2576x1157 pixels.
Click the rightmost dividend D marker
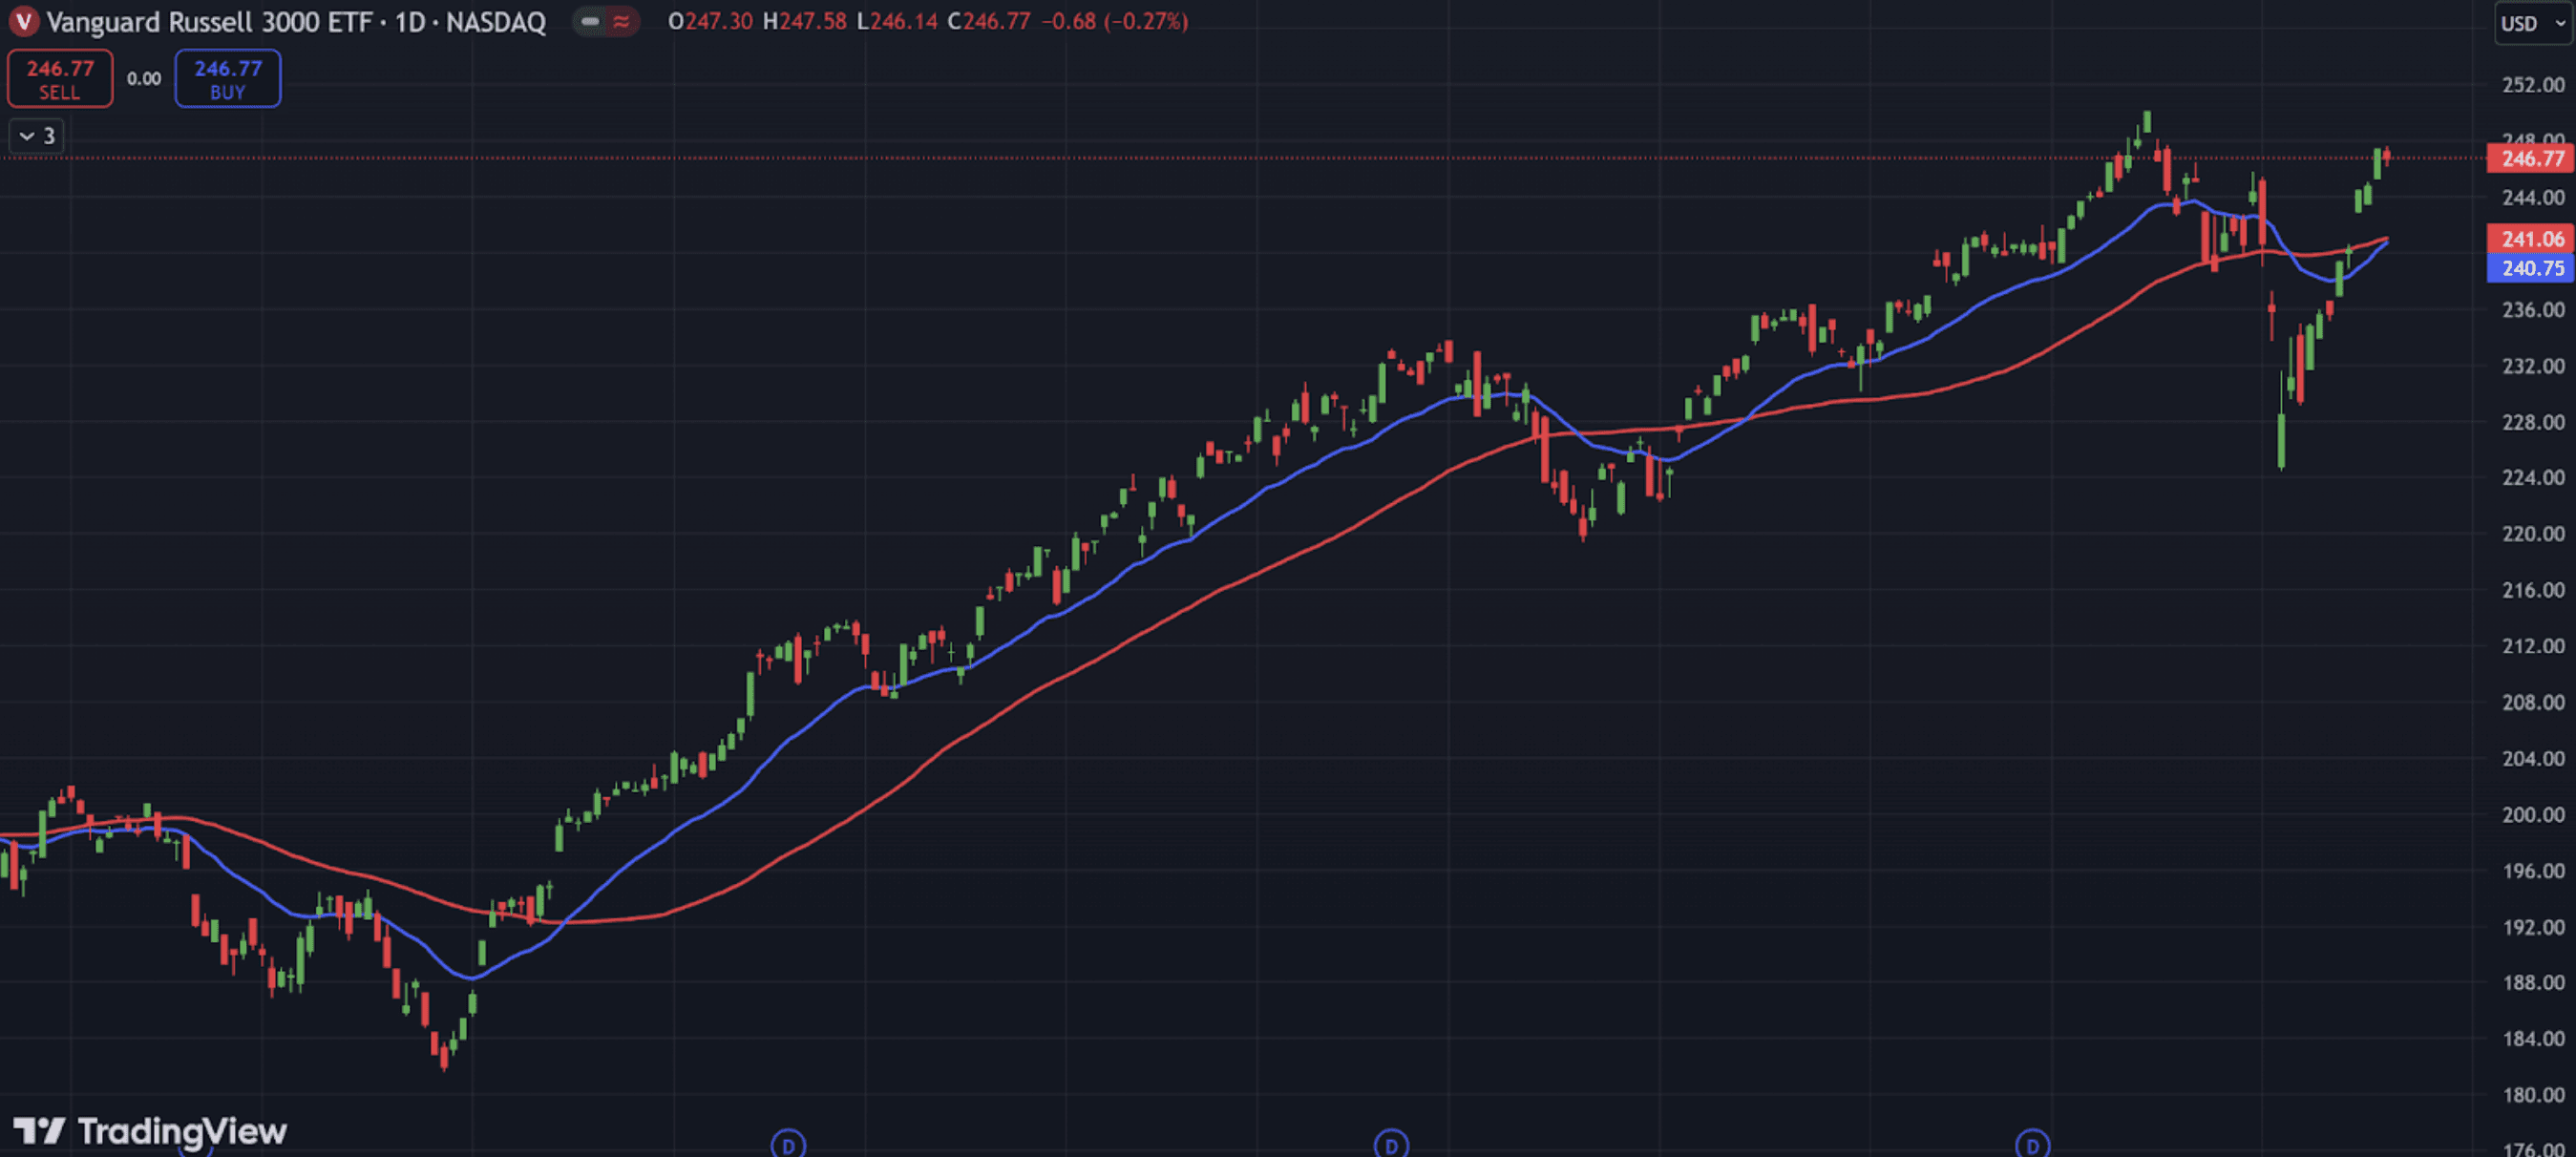pyautogui.click(x=2032, y=1144)
